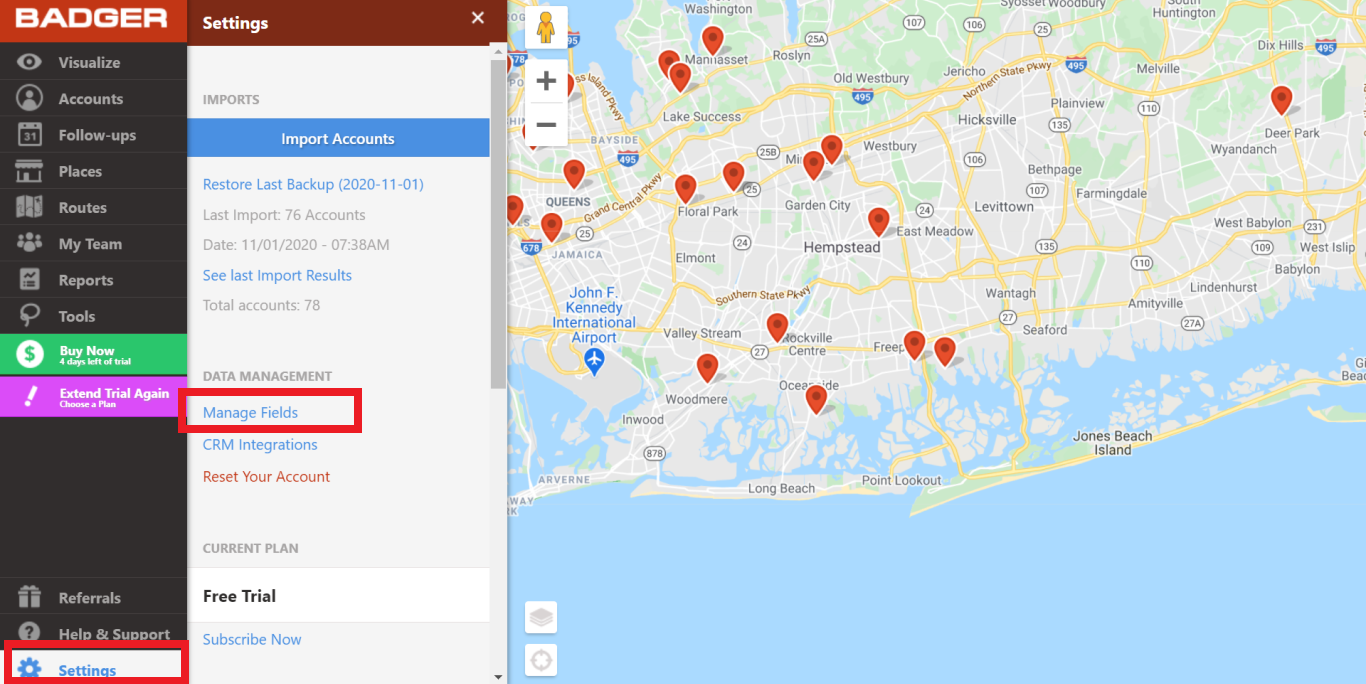Close the Settings panel

478,18
